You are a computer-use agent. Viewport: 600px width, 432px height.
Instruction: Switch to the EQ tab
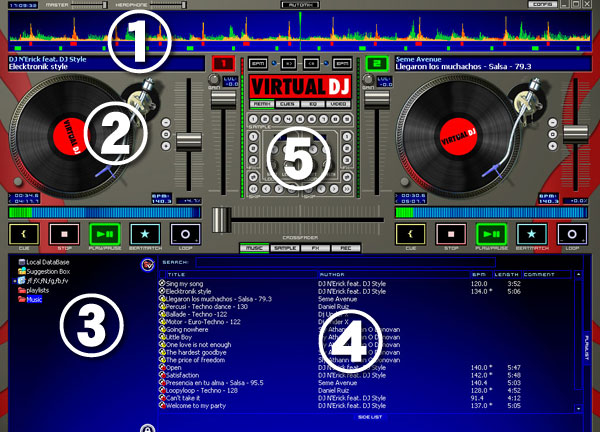(313, 104)
